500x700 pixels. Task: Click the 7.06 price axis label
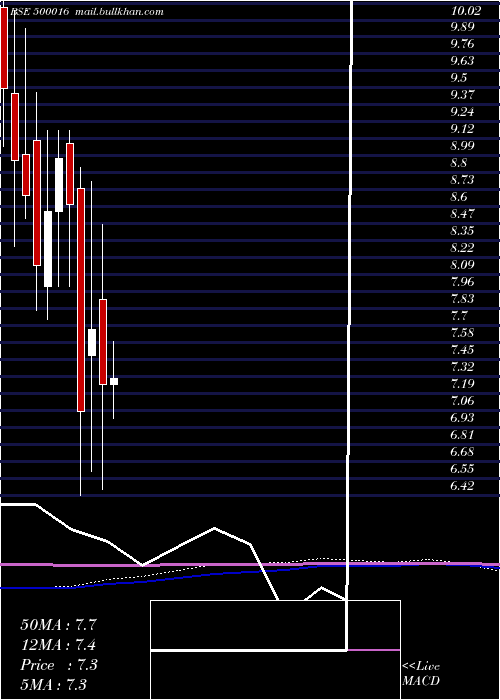click(x=462, y=400)
